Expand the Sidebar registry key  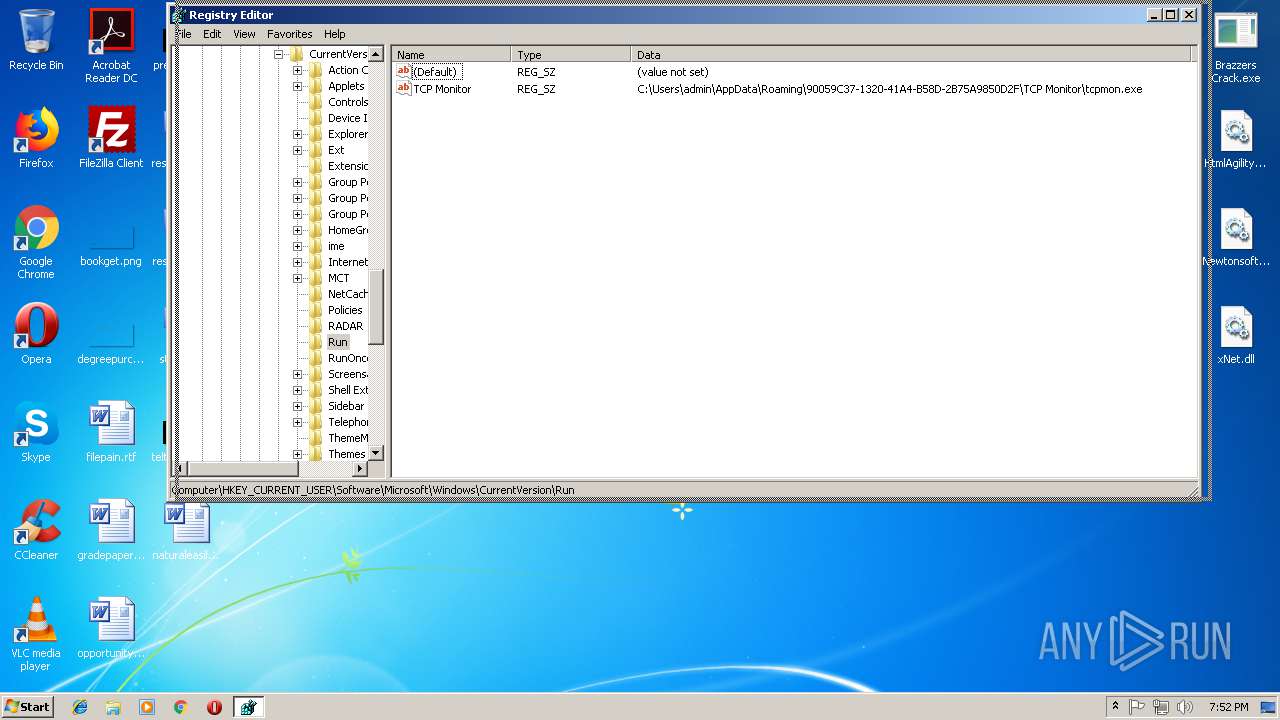297,406
